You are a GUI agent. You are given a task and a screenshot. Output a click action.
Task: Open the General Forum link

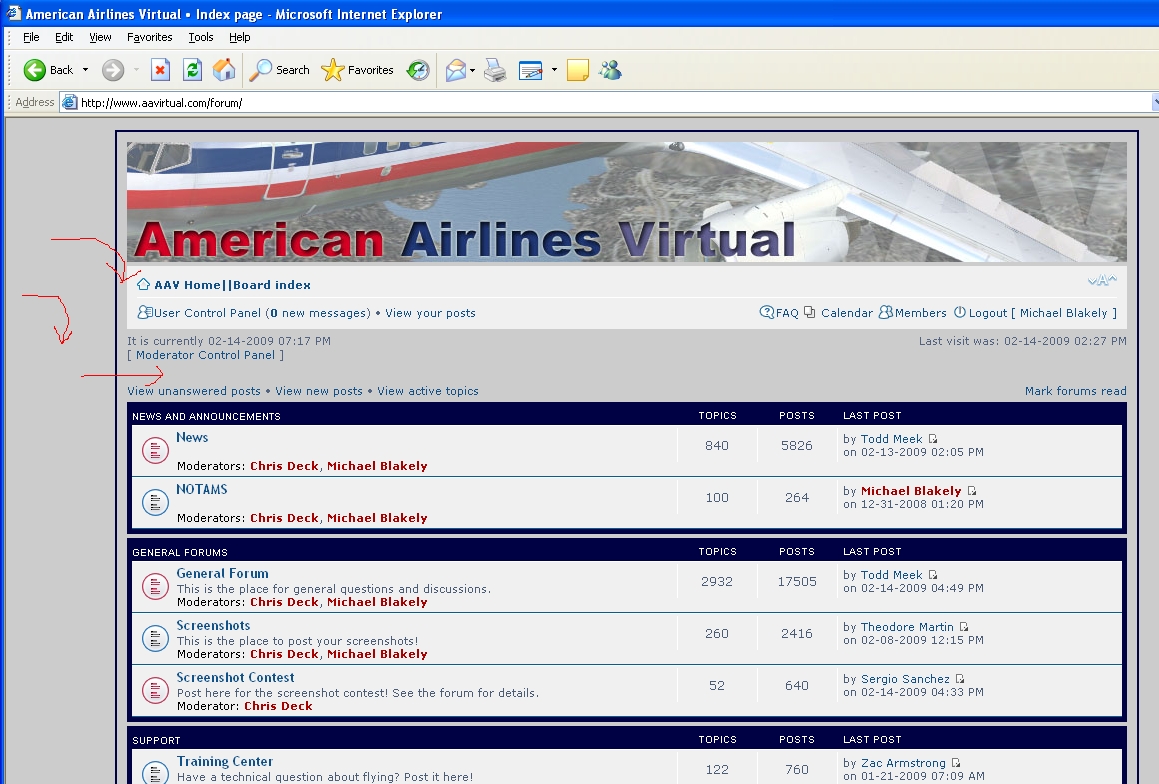222,573
